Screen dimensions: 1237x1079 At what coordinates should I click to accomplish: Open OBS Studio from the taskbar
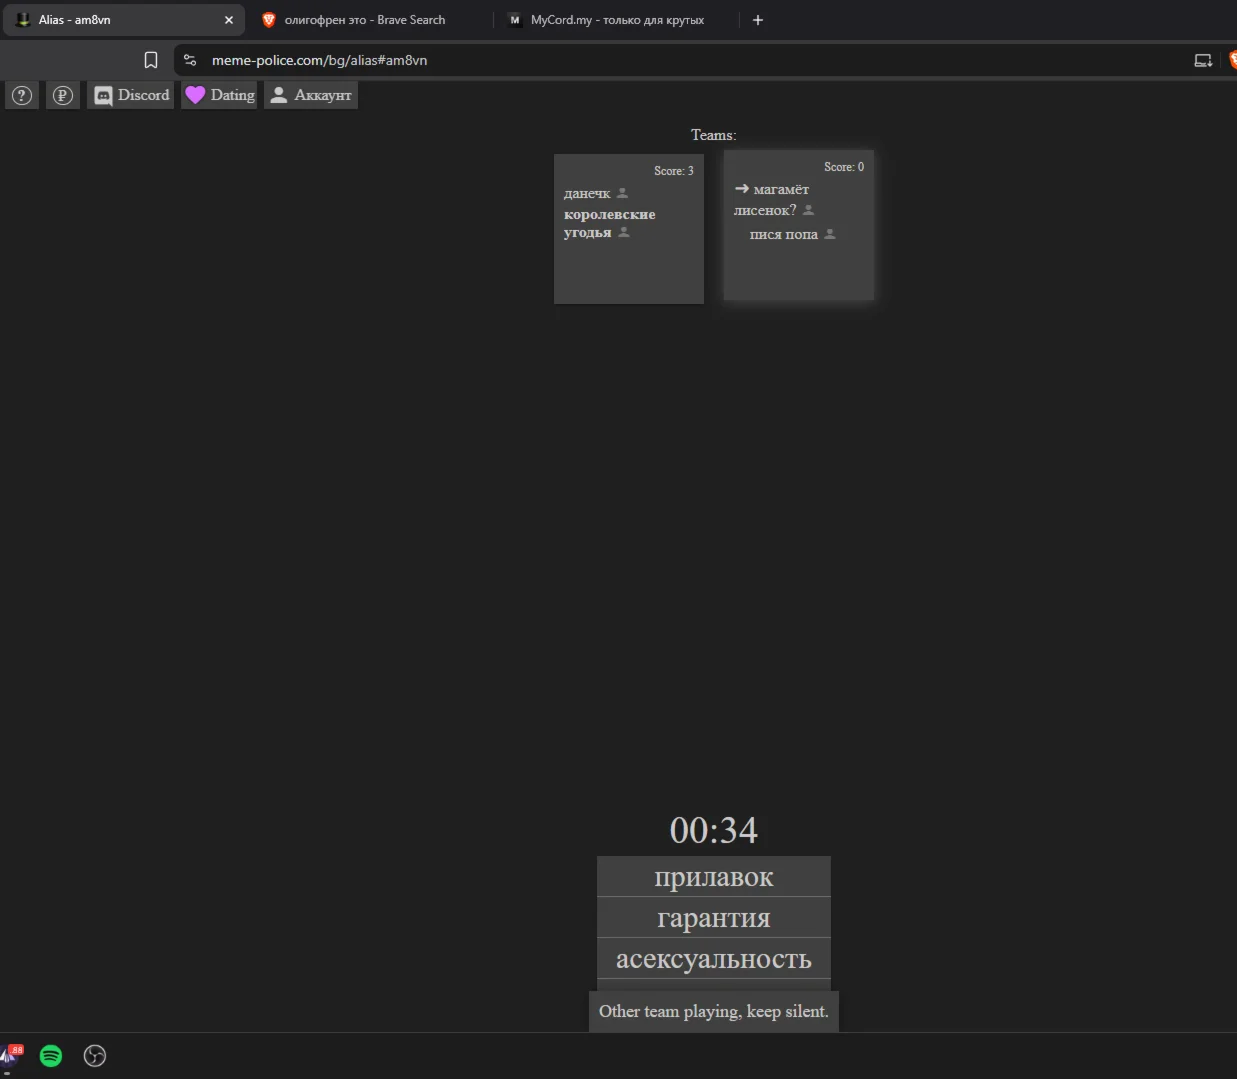pyautogui.click(x=95, y=1056)
